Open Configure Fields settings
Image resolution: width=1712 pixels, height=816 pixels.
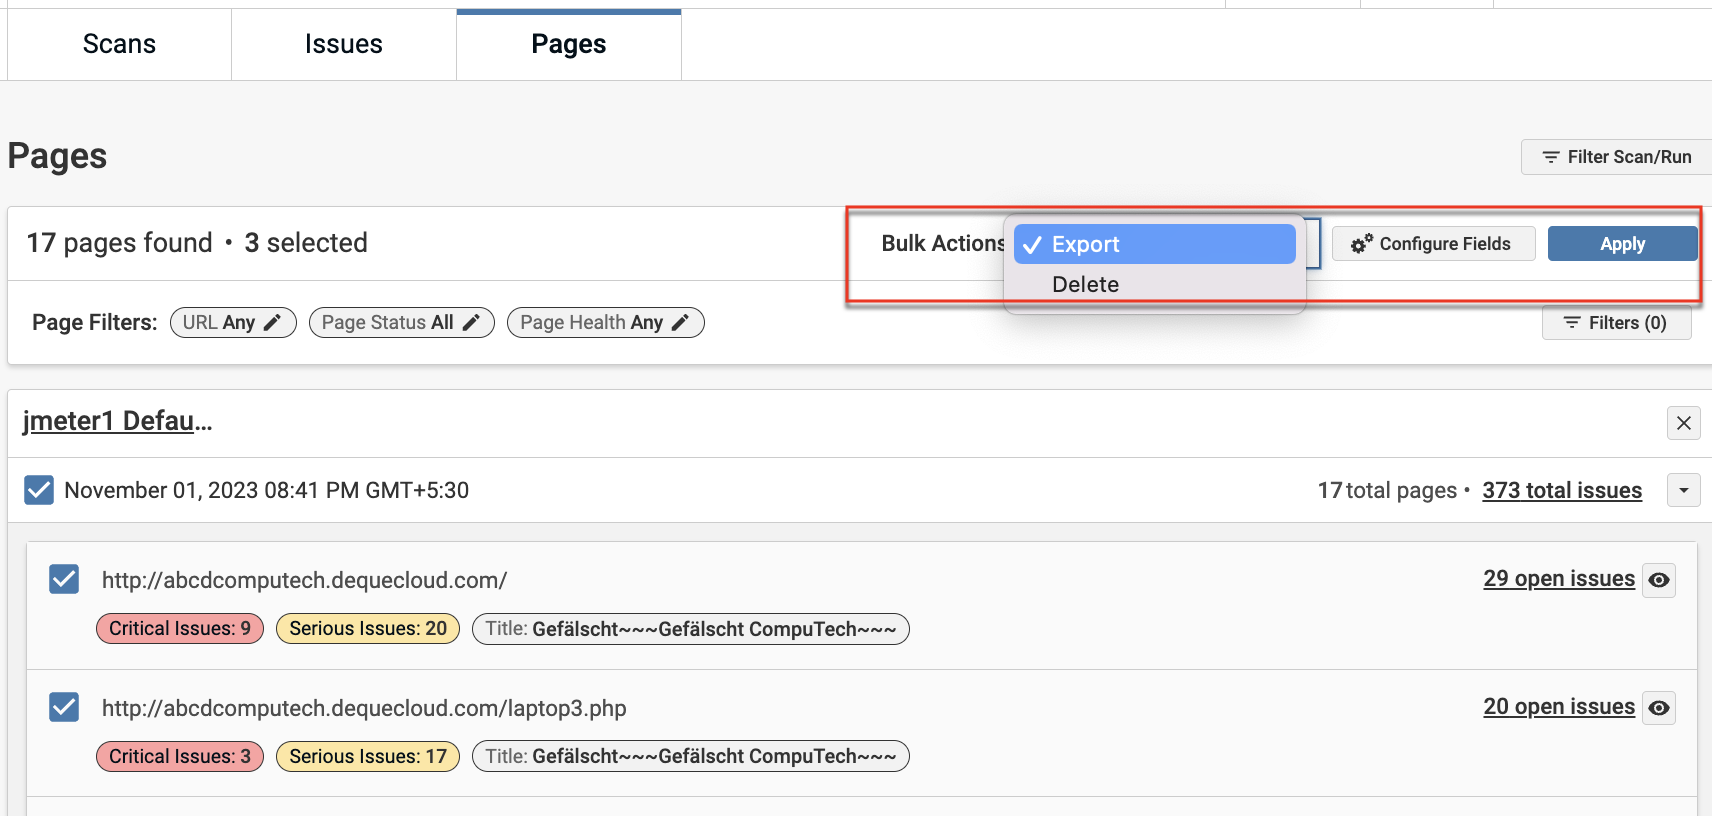click(1432, 244)
